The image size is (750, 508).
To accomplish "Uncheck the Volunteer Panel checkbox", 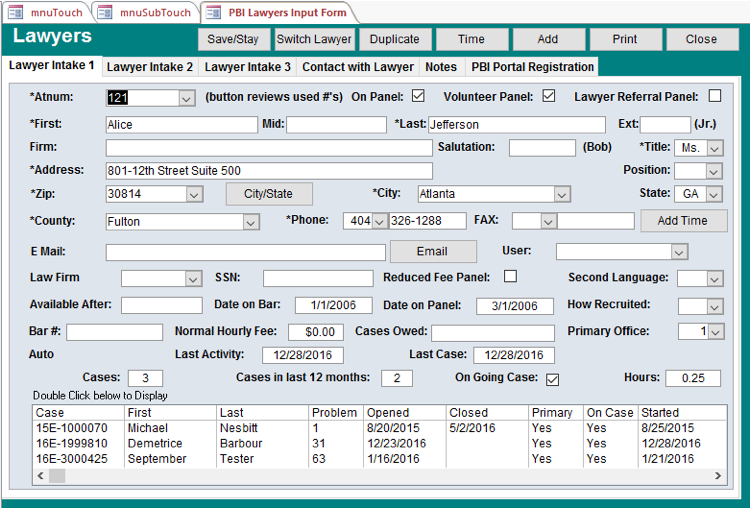I will click(548, 97).
